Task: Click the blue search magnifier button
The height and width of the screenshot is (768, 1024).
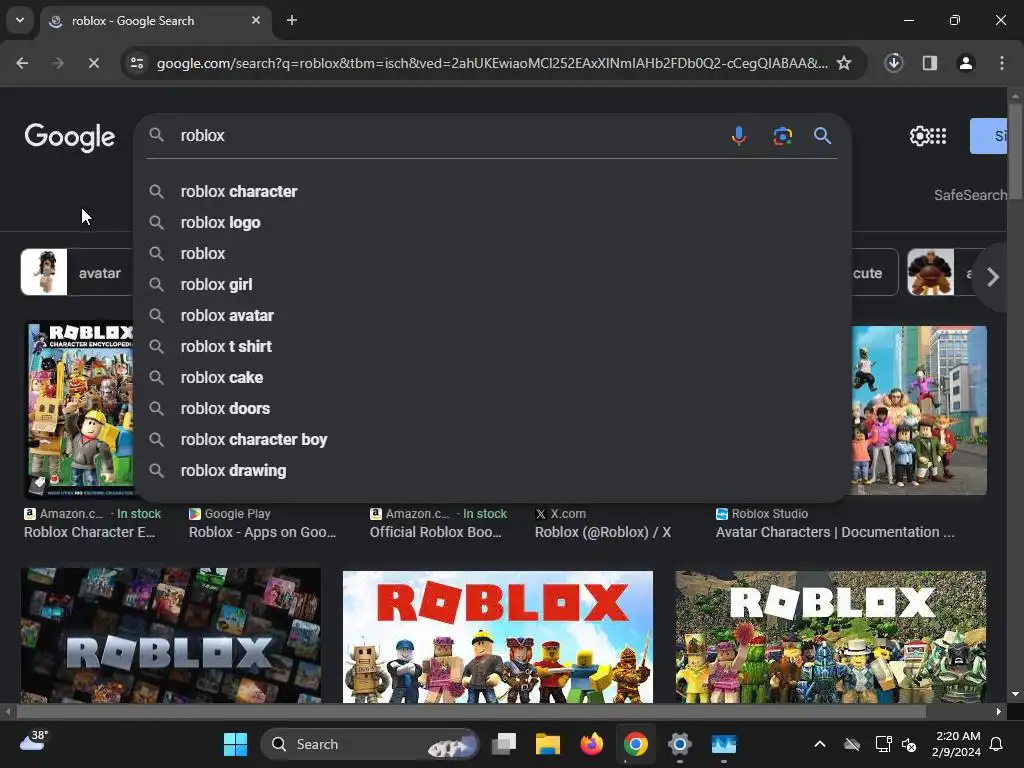Action: click(822, 136)
